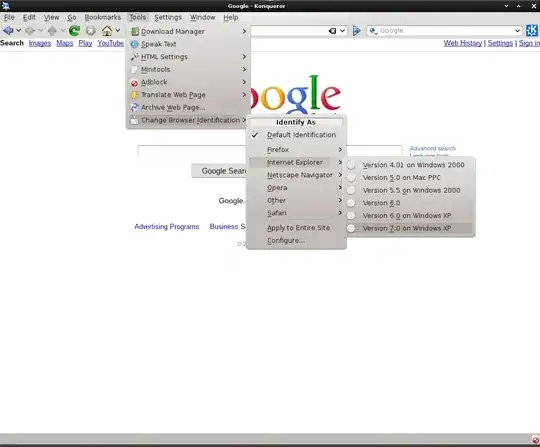Screen dimensions: 540x447
Task: Click the Google toolbar search field
Action: tap(444, 31)
